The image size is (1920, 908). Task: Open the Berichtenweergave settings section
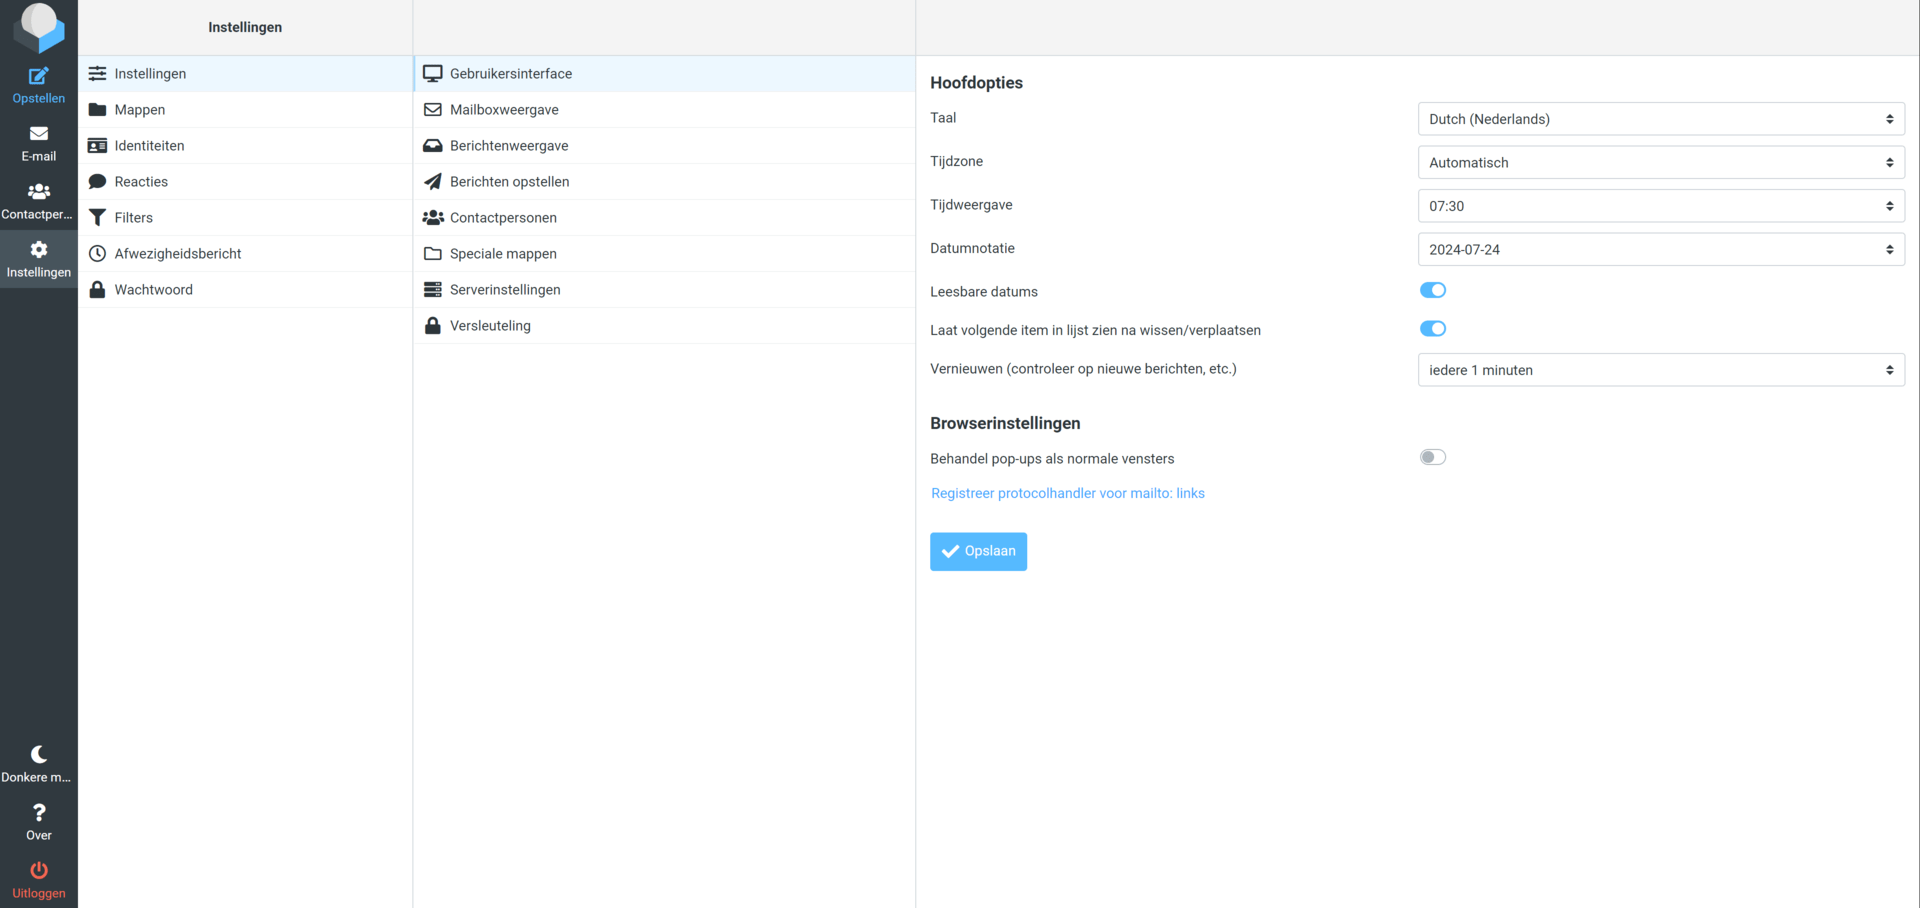click(x=664, y=145)
